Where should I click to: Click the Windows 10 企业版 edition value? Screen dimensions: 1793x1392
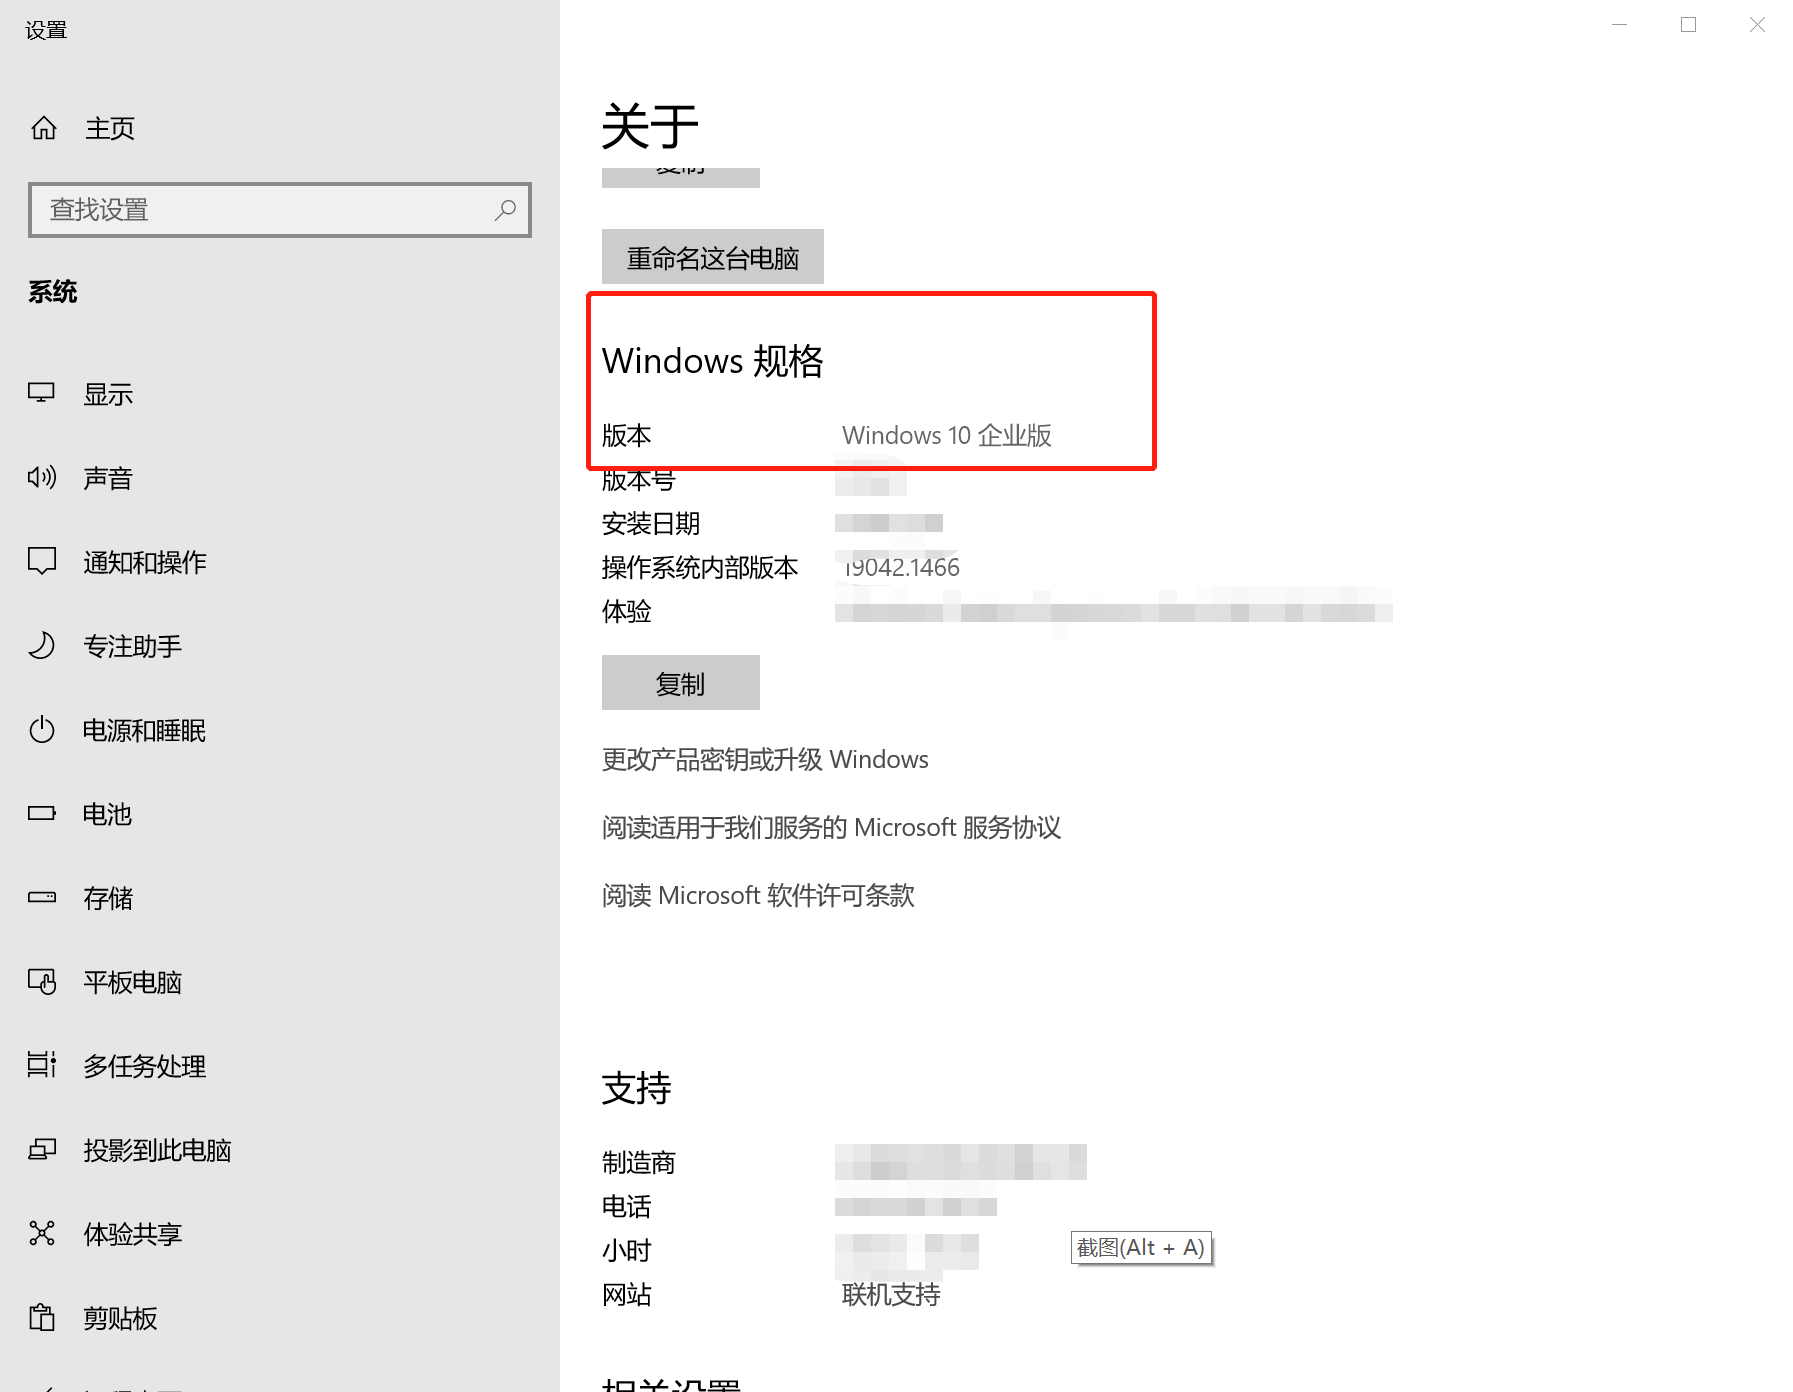(947, 436)
